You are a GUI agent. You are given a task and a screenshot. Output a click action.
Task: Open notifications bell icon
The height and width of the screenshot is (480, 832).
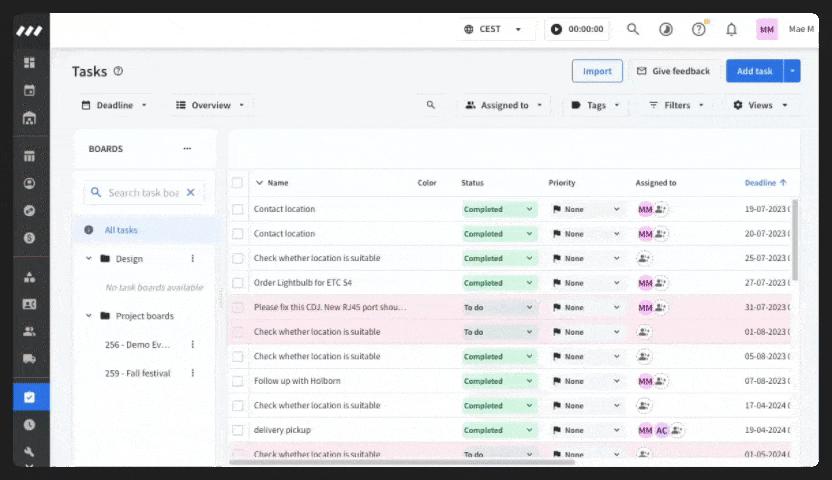[731, 29]
